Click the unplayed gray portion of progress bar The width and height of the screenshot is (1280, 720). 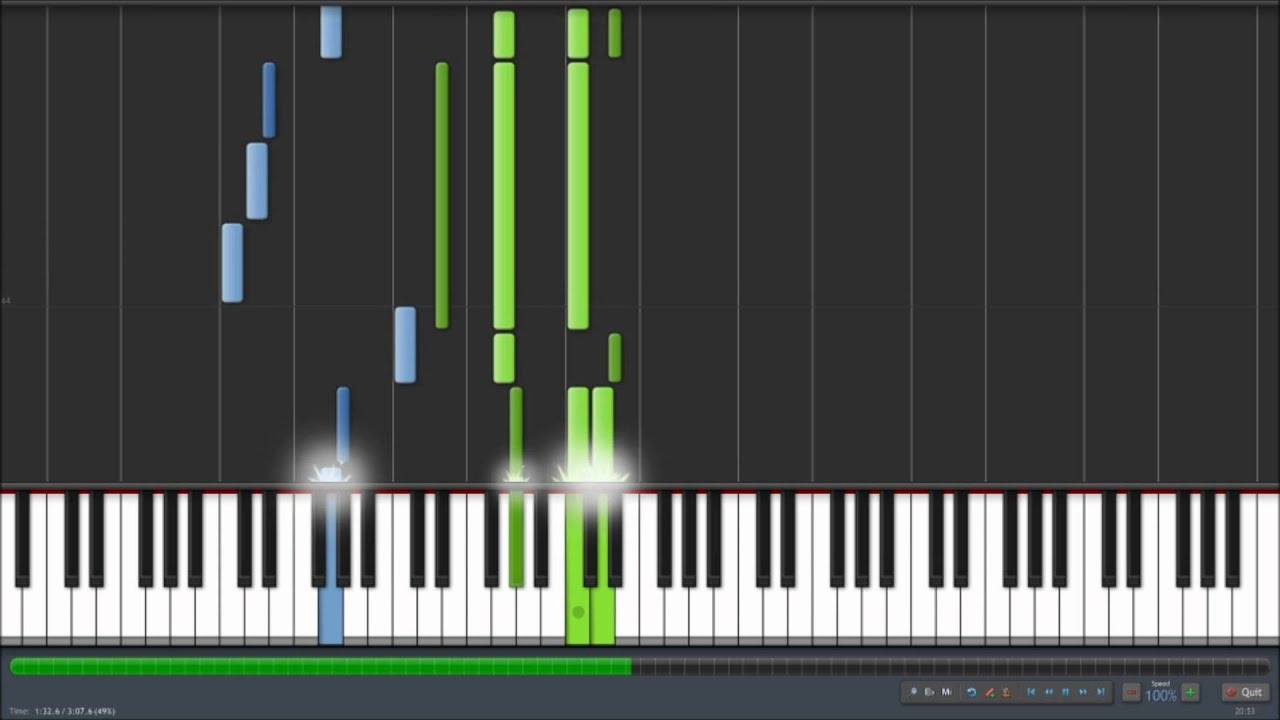(x=950, y=666)
